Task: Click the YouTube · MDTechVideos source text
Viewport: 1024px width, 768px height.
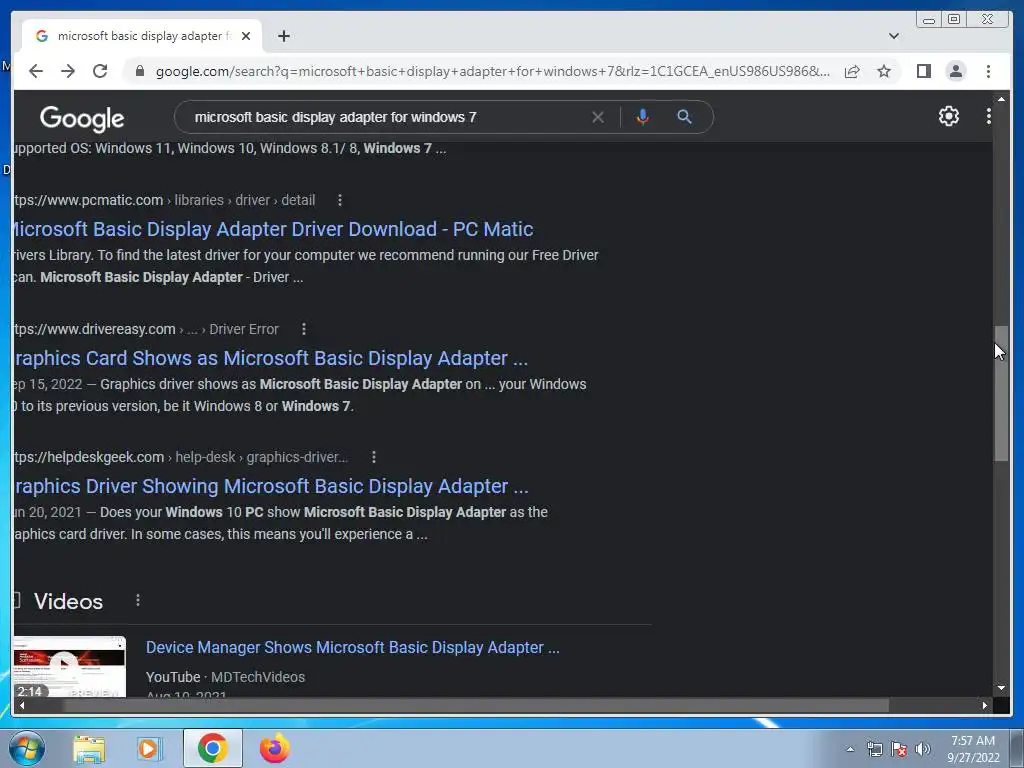Action: [x=225, y=677]
